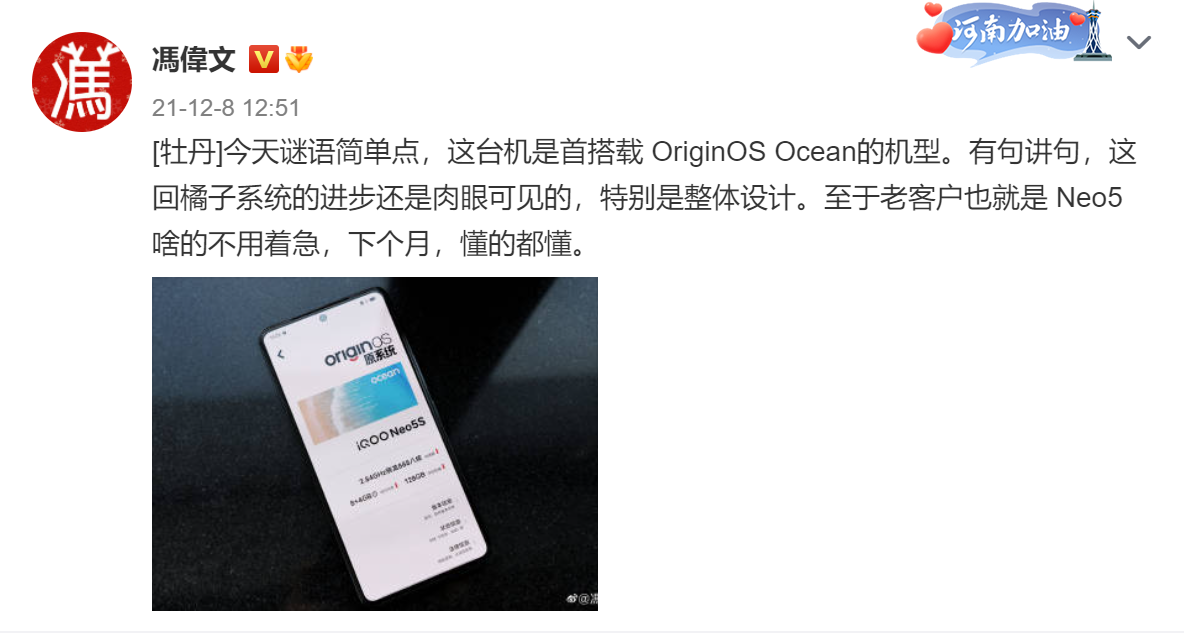Screen dimensions: 1184x638
Task: Click the back arrow on the phone screen in the photo
Action: [281, 354]
